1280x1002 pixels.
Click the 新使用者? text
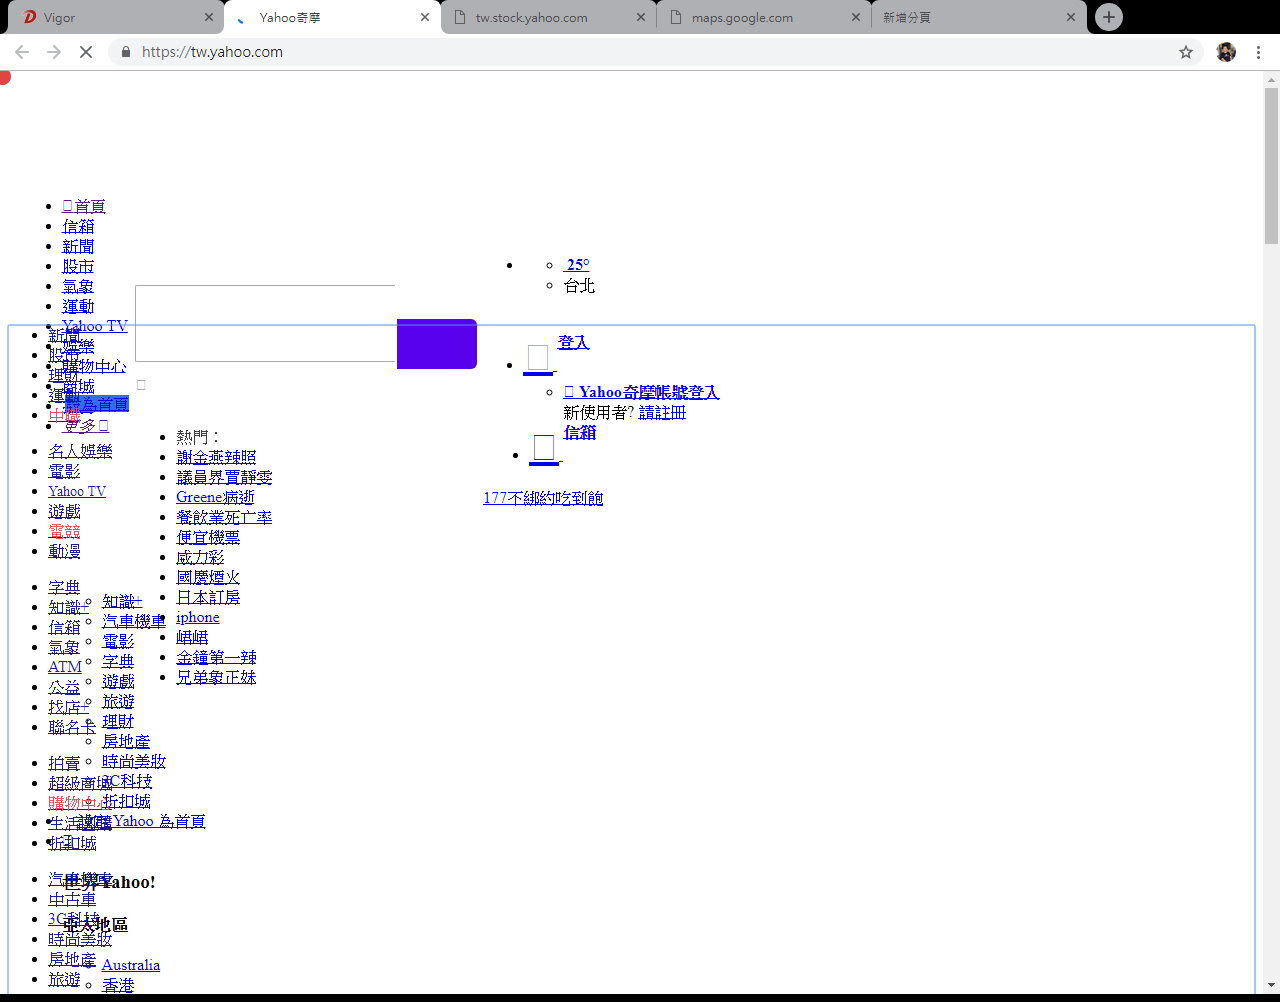[x=598, y=412]
